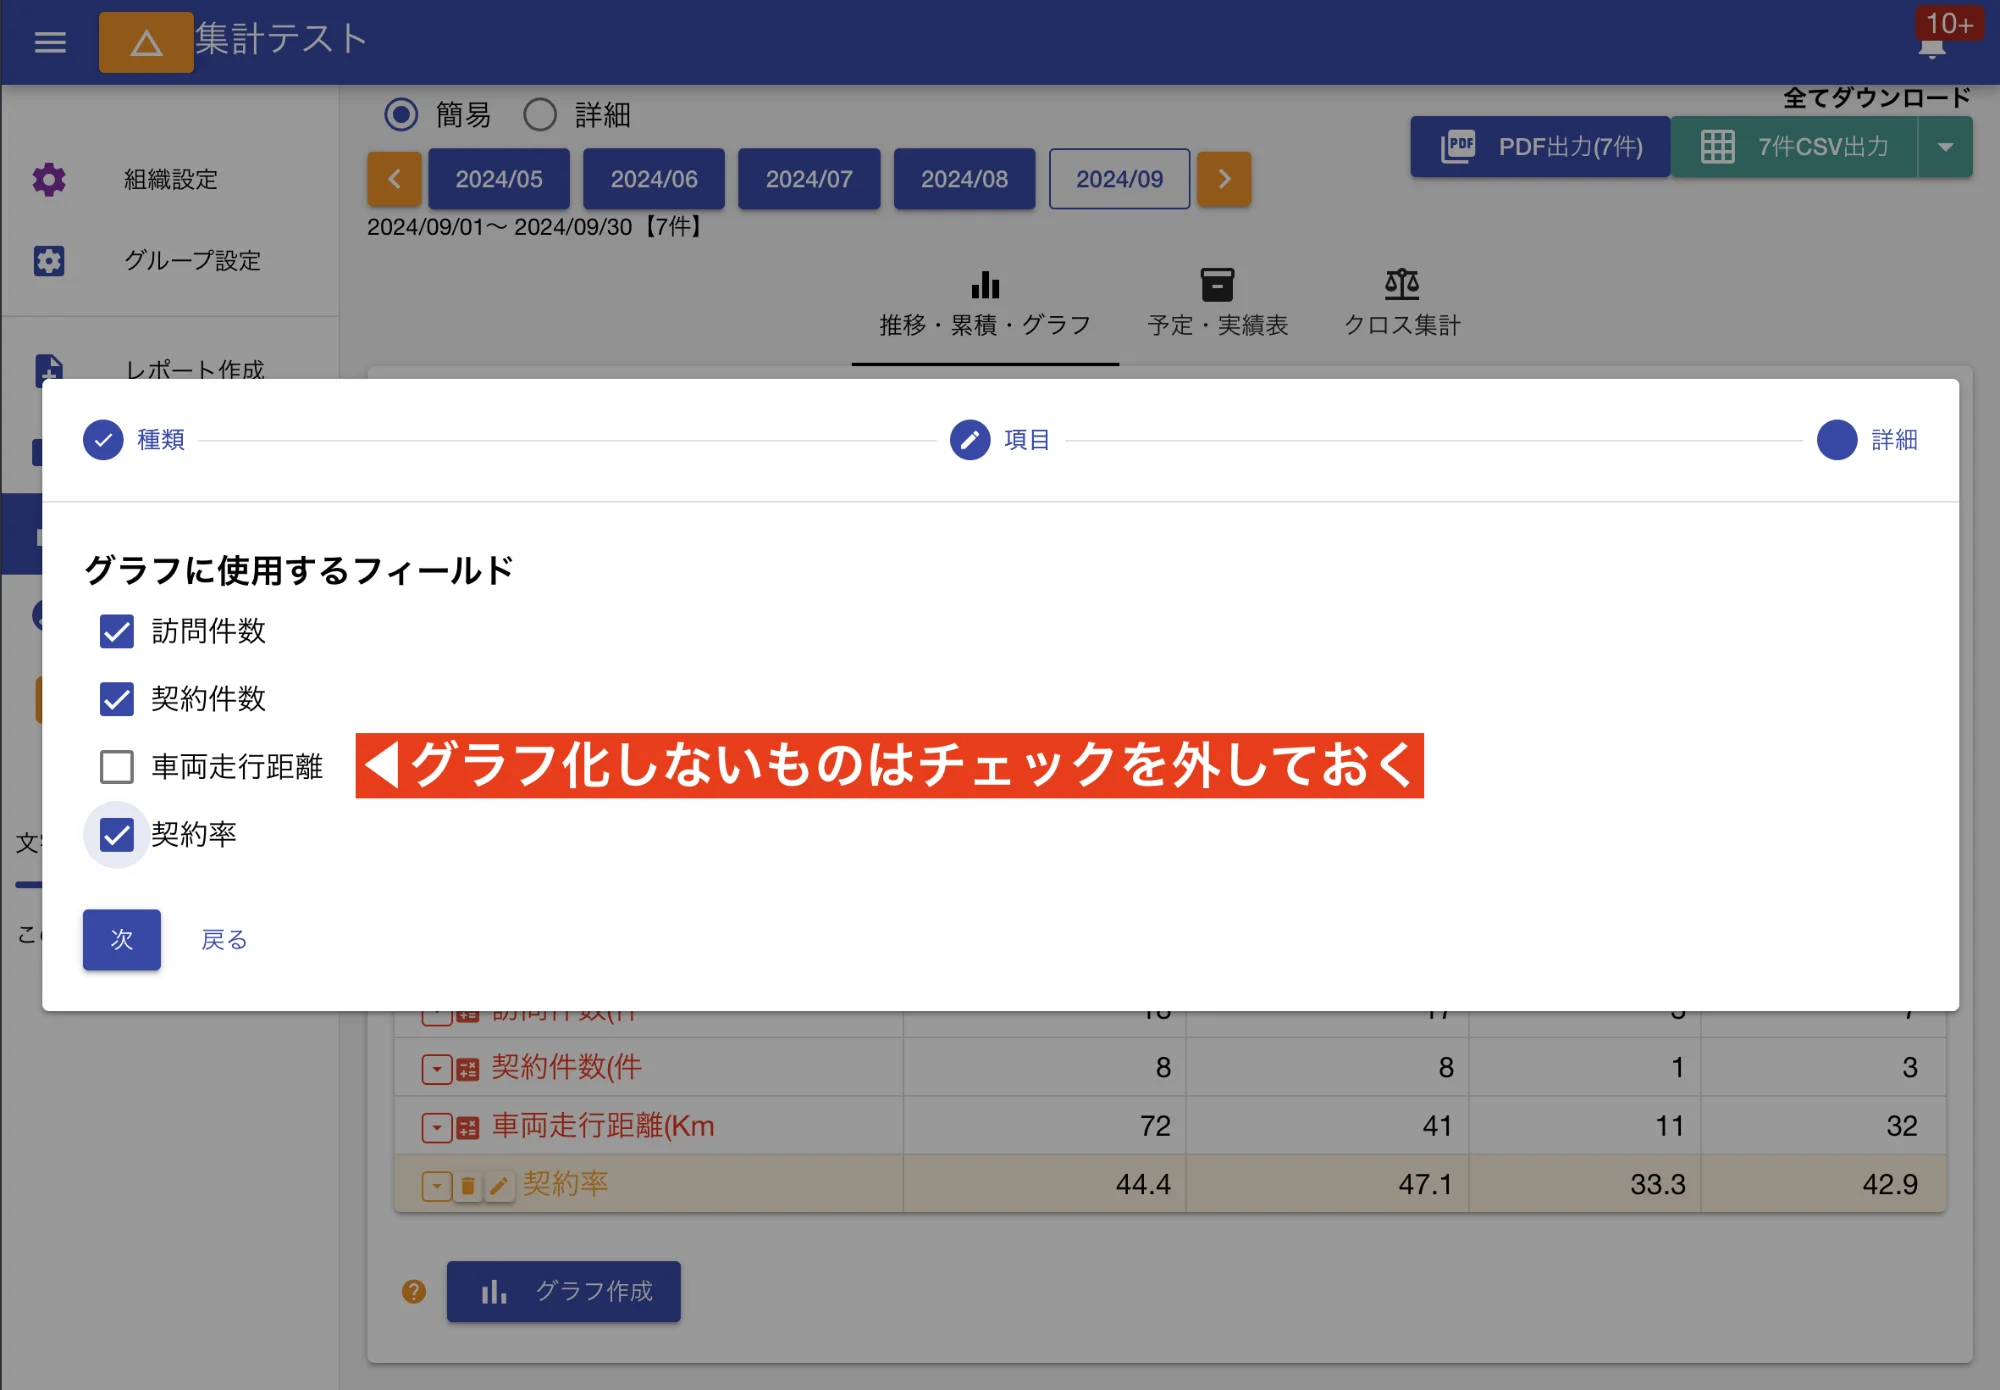Click the calculator icon beside 契約件数

pyautogui.click(x=467, y=1067)
